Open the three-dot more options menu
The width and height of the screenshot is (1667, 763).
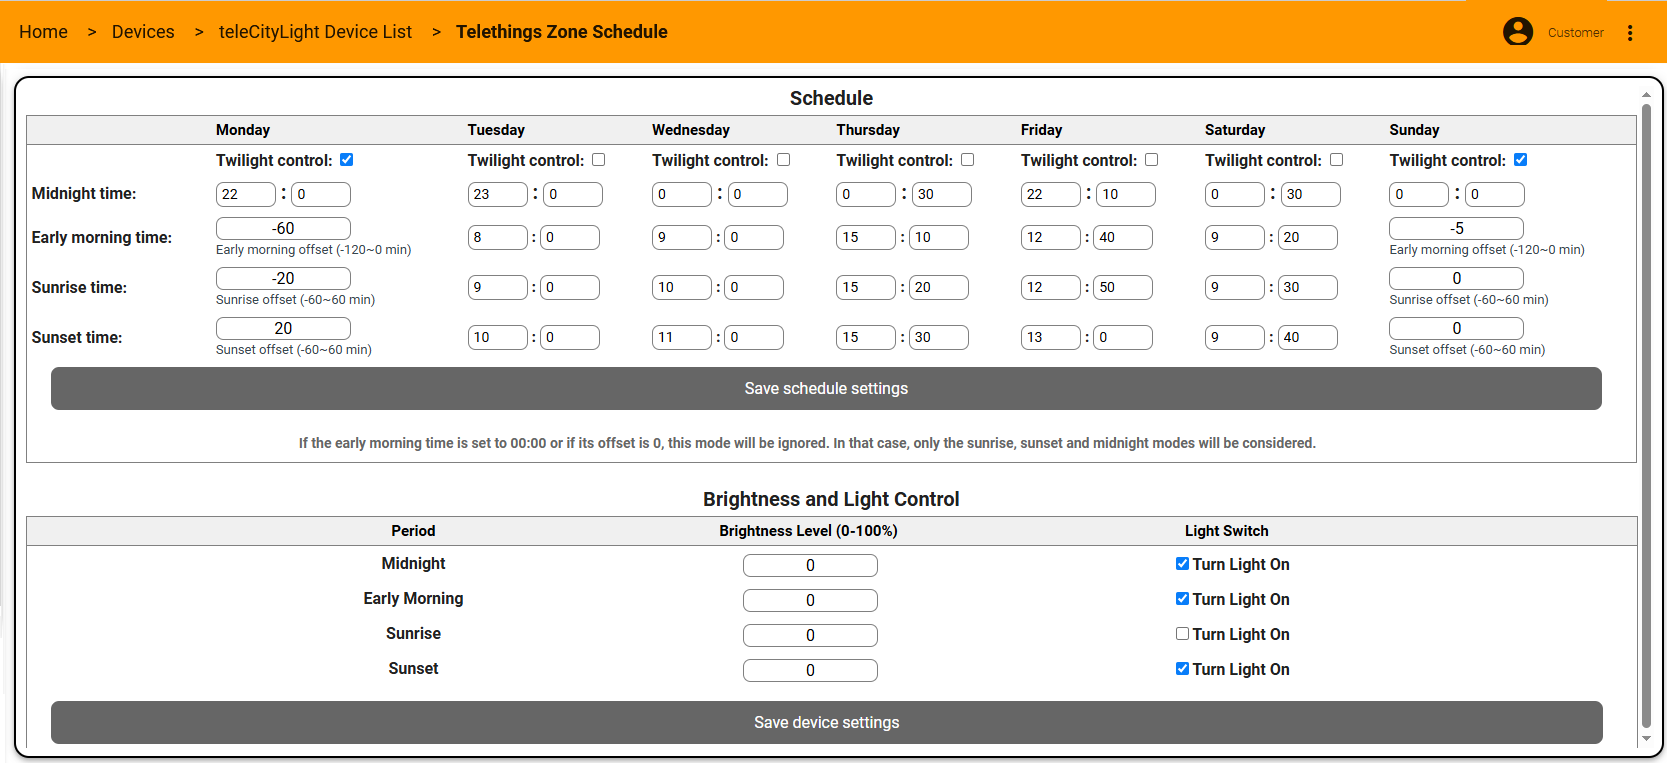pos(1630,33)
